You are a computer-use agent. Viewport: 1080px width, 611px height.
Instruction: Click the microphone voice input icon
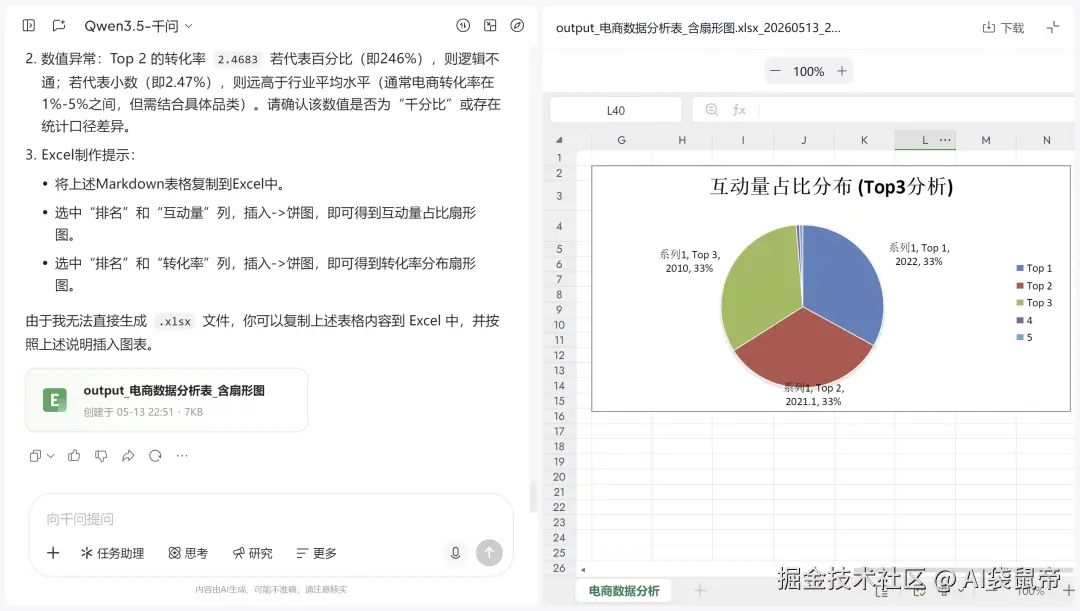coord(455,552)
